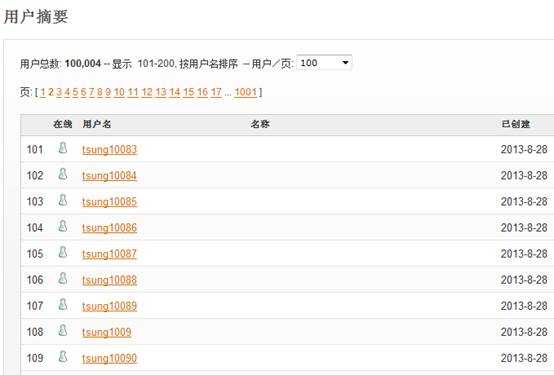Go to page 8 of the user list
Screen dimensions: 554x375
click(100, 92)
